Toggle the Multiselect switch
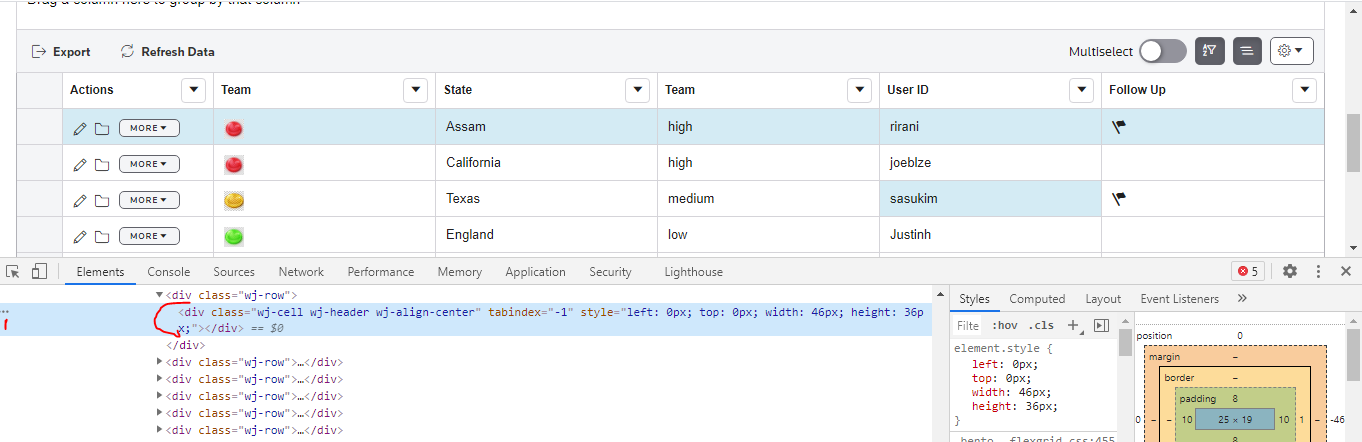1362x442 pixels. coord(1162,51)
